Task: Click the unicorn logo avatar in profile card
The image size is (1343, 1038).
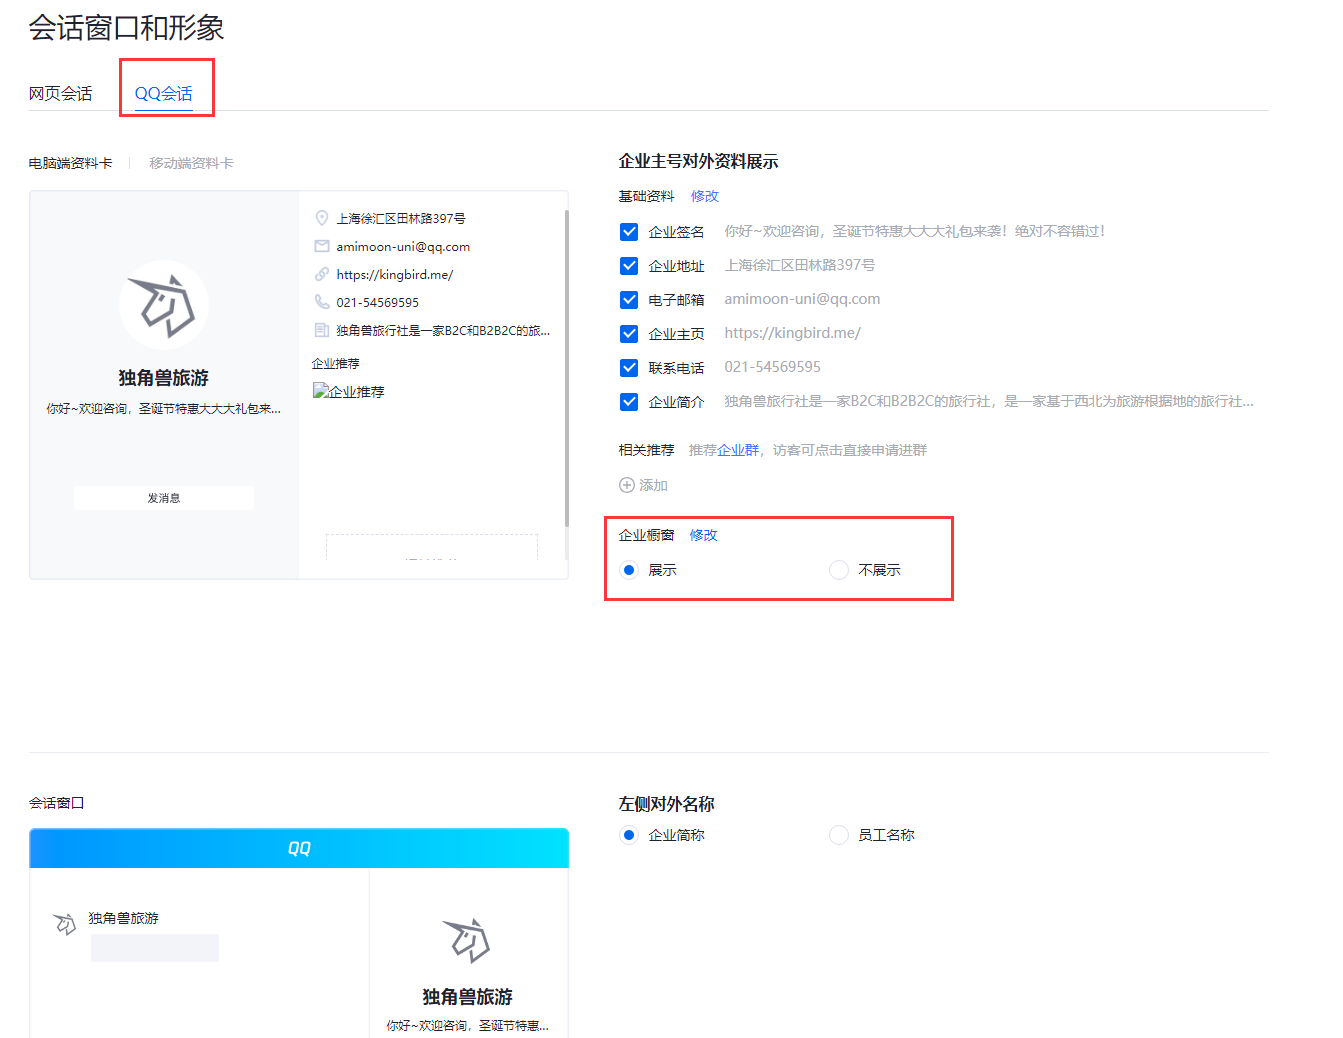Action: coord(164,305)
